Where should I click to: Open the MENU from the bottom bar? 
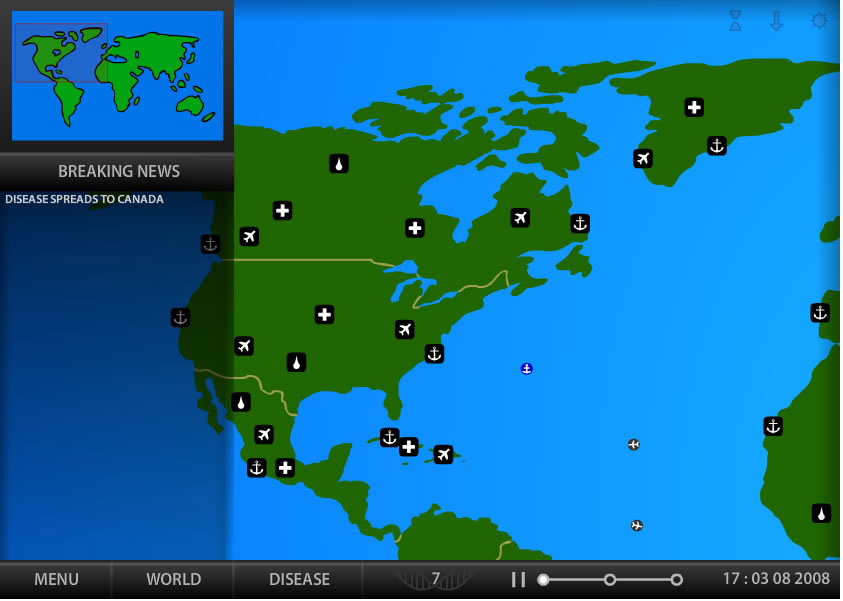click(55, 580)
